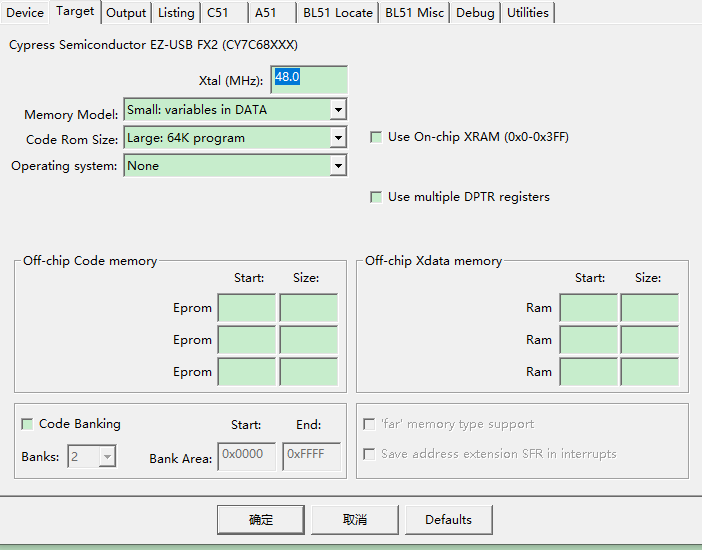Go to the Debug tab
This screenshot has width=702, height=550.
coord(475,13)
